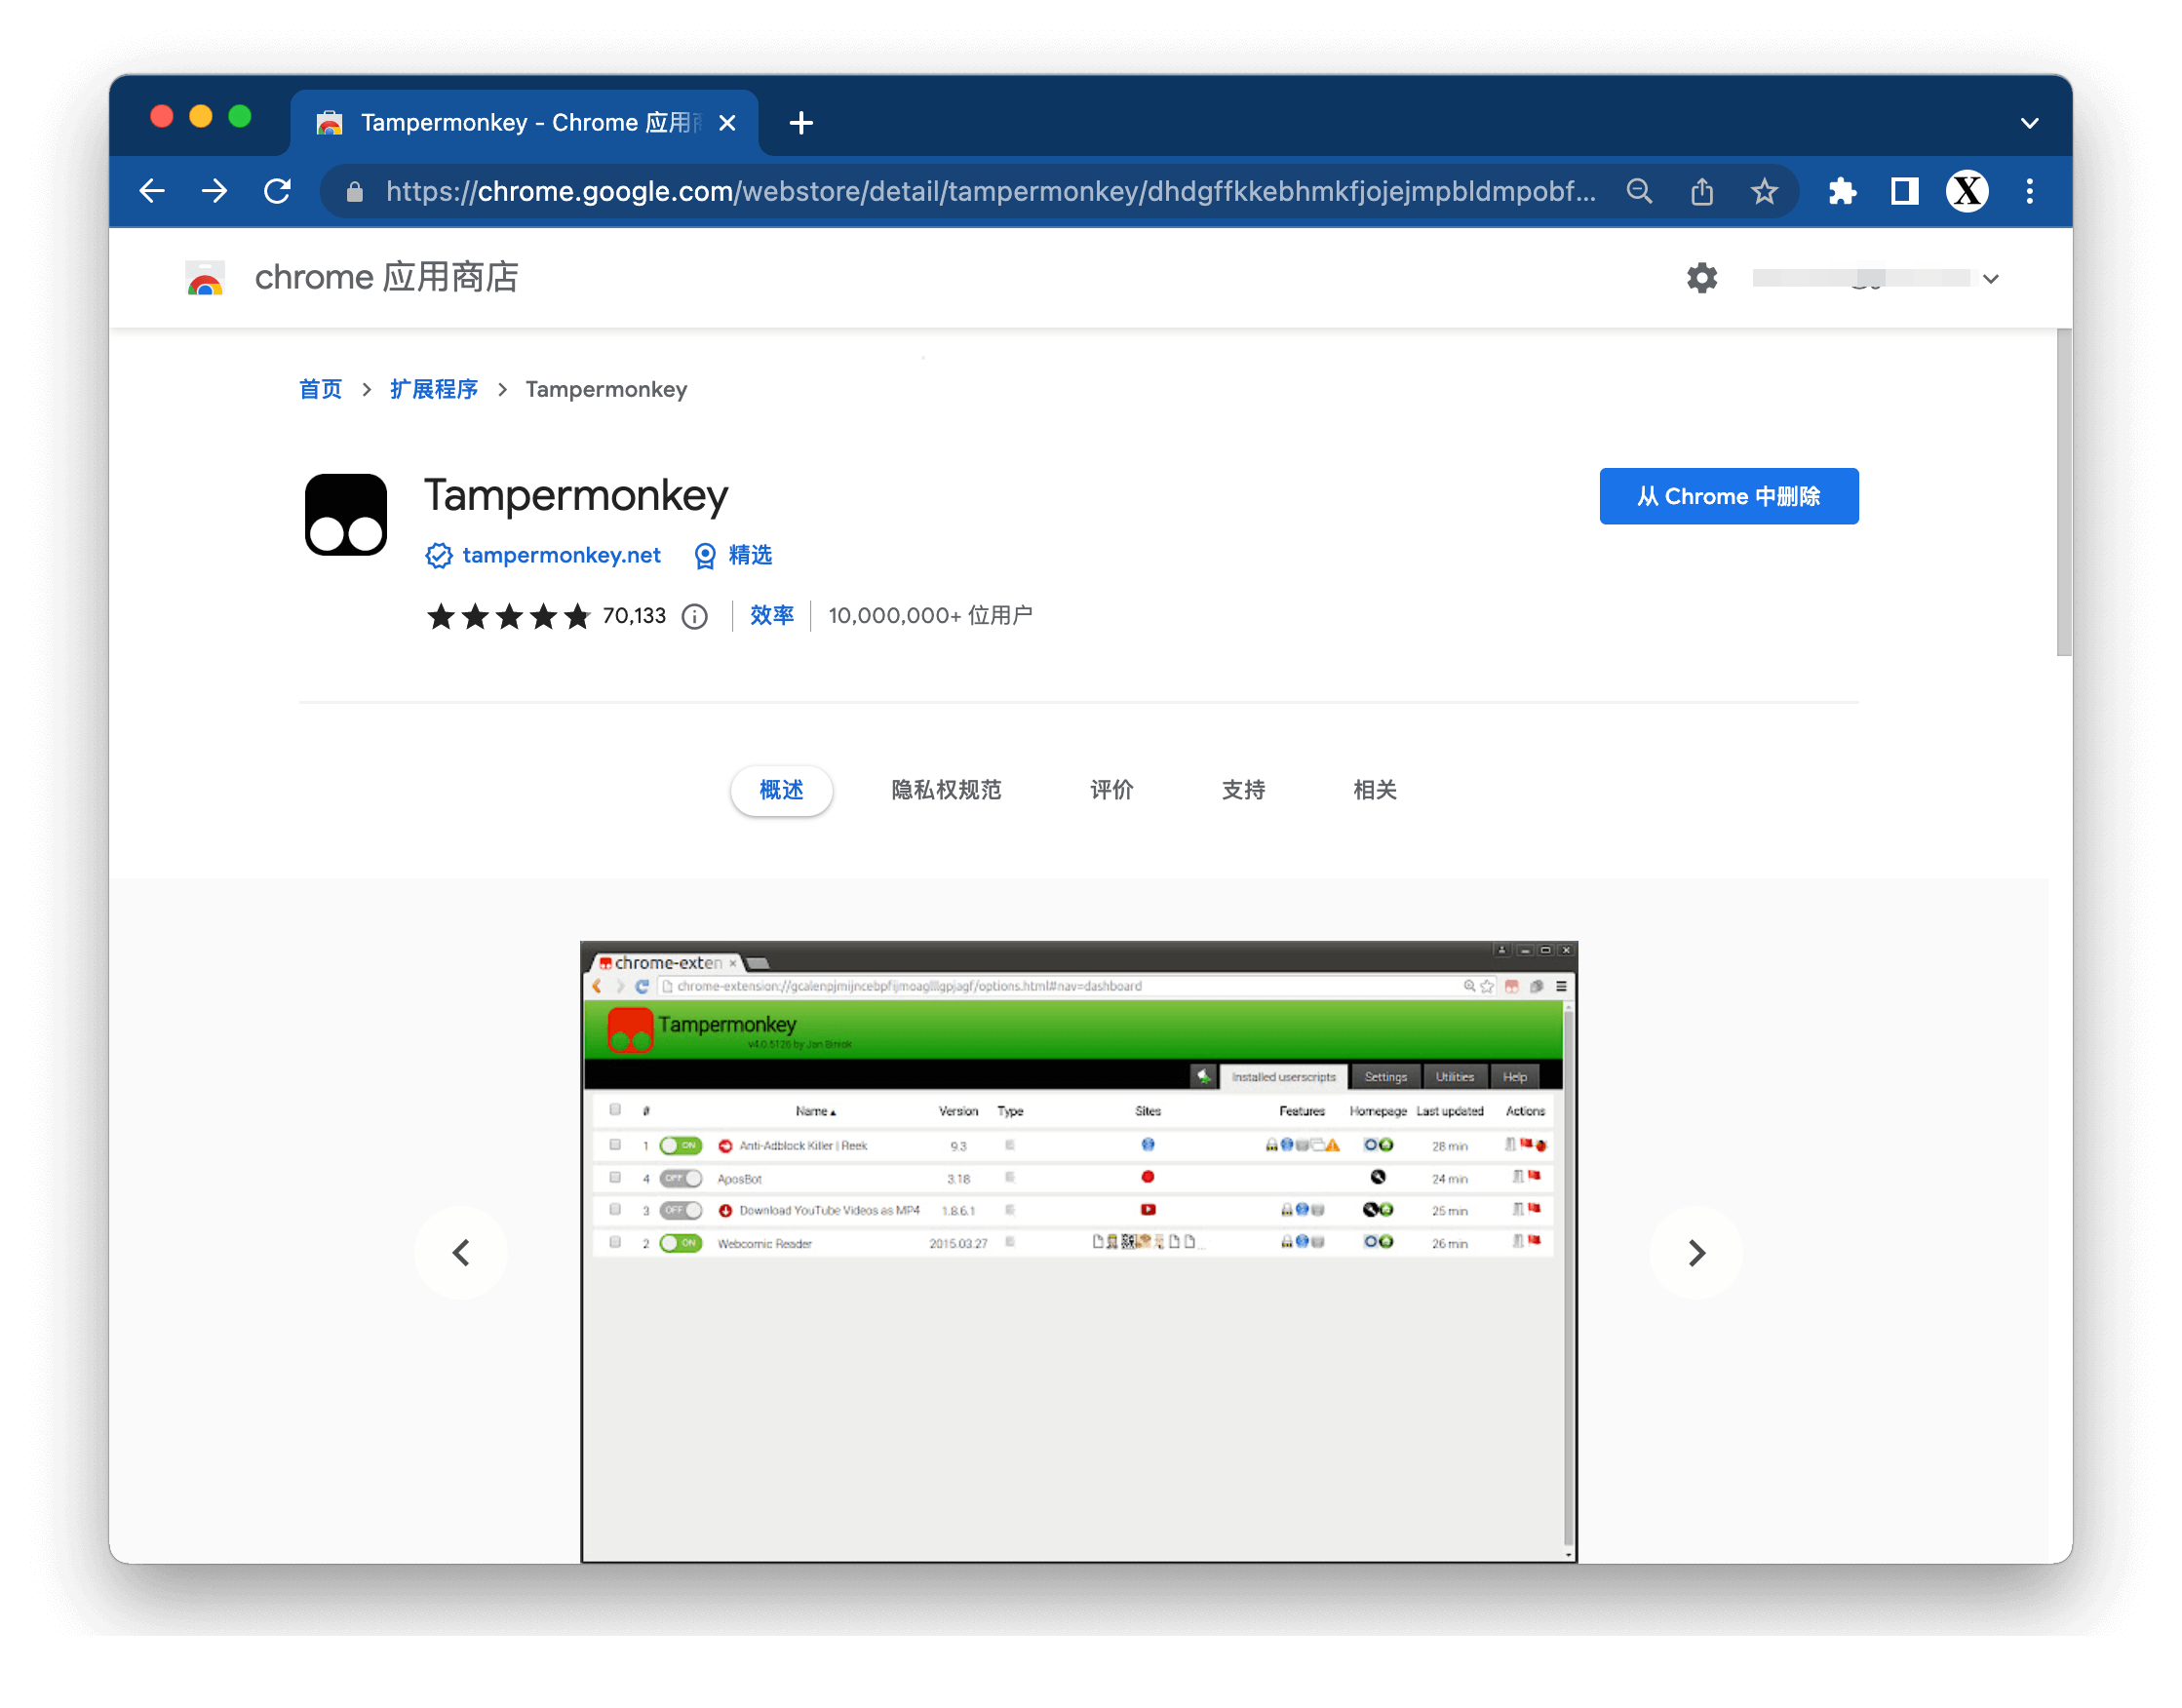The height and width of the screenshot is (1708, 2182).
Task: Go back to the previous page
Action: (x=152, y=191)
